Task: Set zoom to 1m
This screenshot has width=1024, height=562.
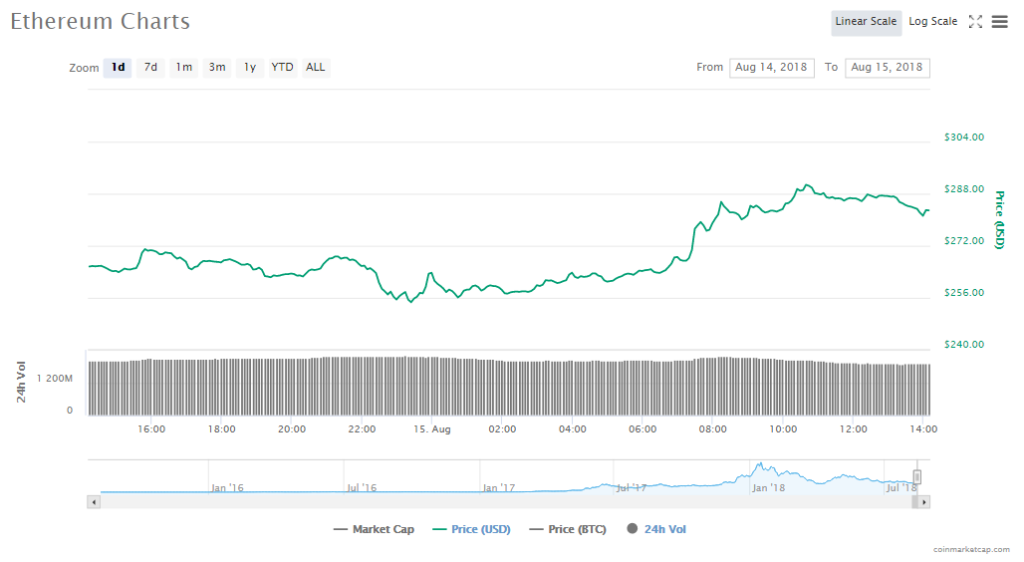Action: pos(183,68)
